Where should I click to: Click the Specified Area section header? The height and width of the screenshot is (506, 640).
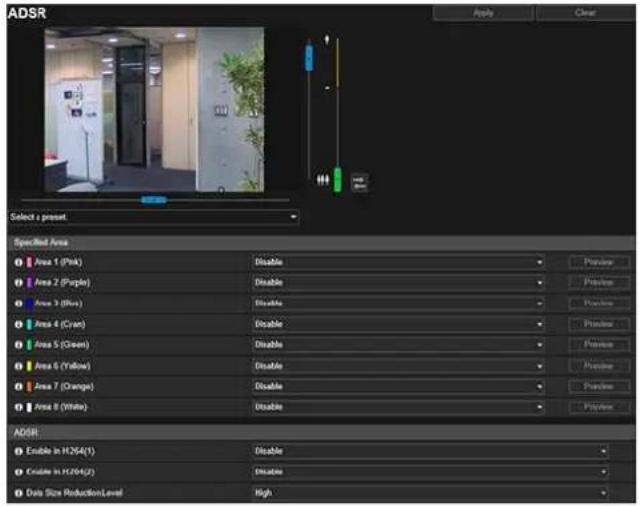tap(321, 243)
